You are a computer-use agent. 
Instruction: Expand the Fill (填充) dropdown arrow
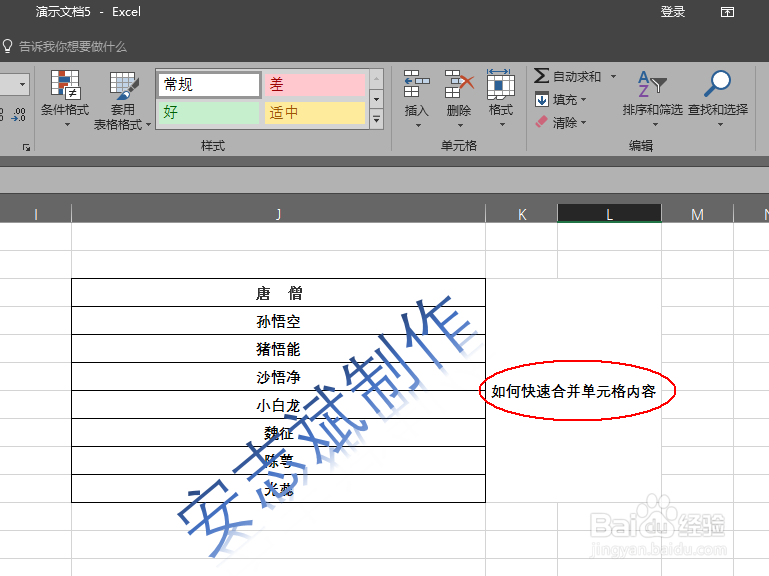(584, 100)
